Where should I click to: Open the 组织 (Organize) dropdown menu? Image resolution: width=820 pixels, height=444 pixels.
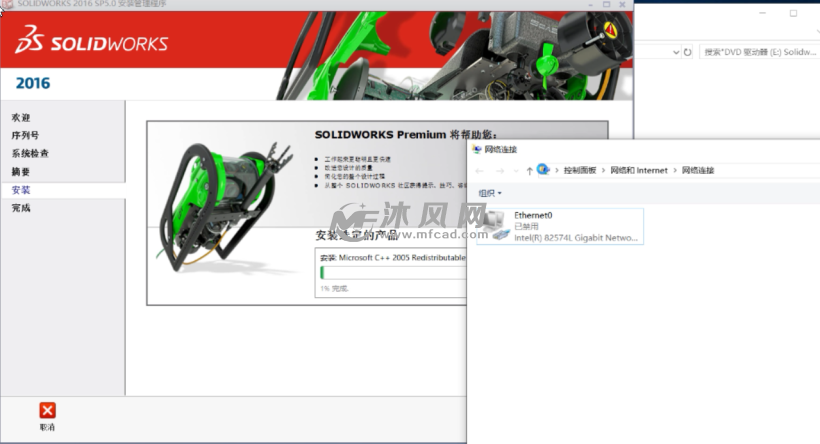coord(490,193)
